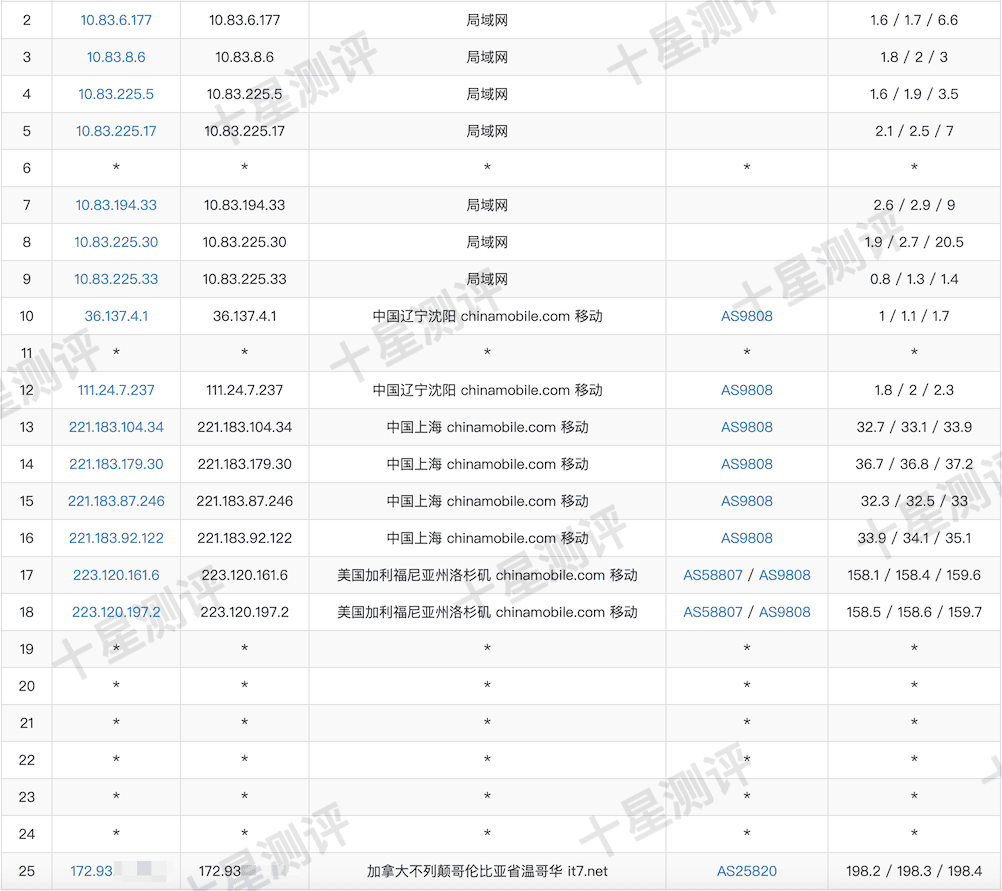
Task: Open AS9808 in the 221.183.92.122 row
Action: (x=746, y=539)
